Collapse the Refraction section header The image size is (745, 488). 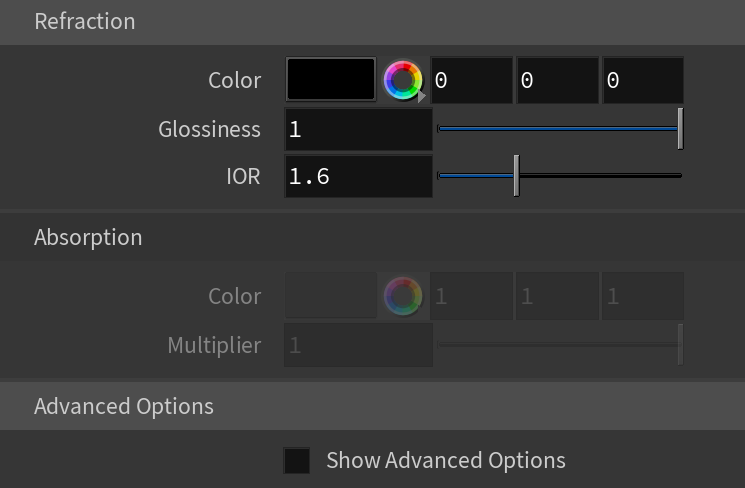372,22
